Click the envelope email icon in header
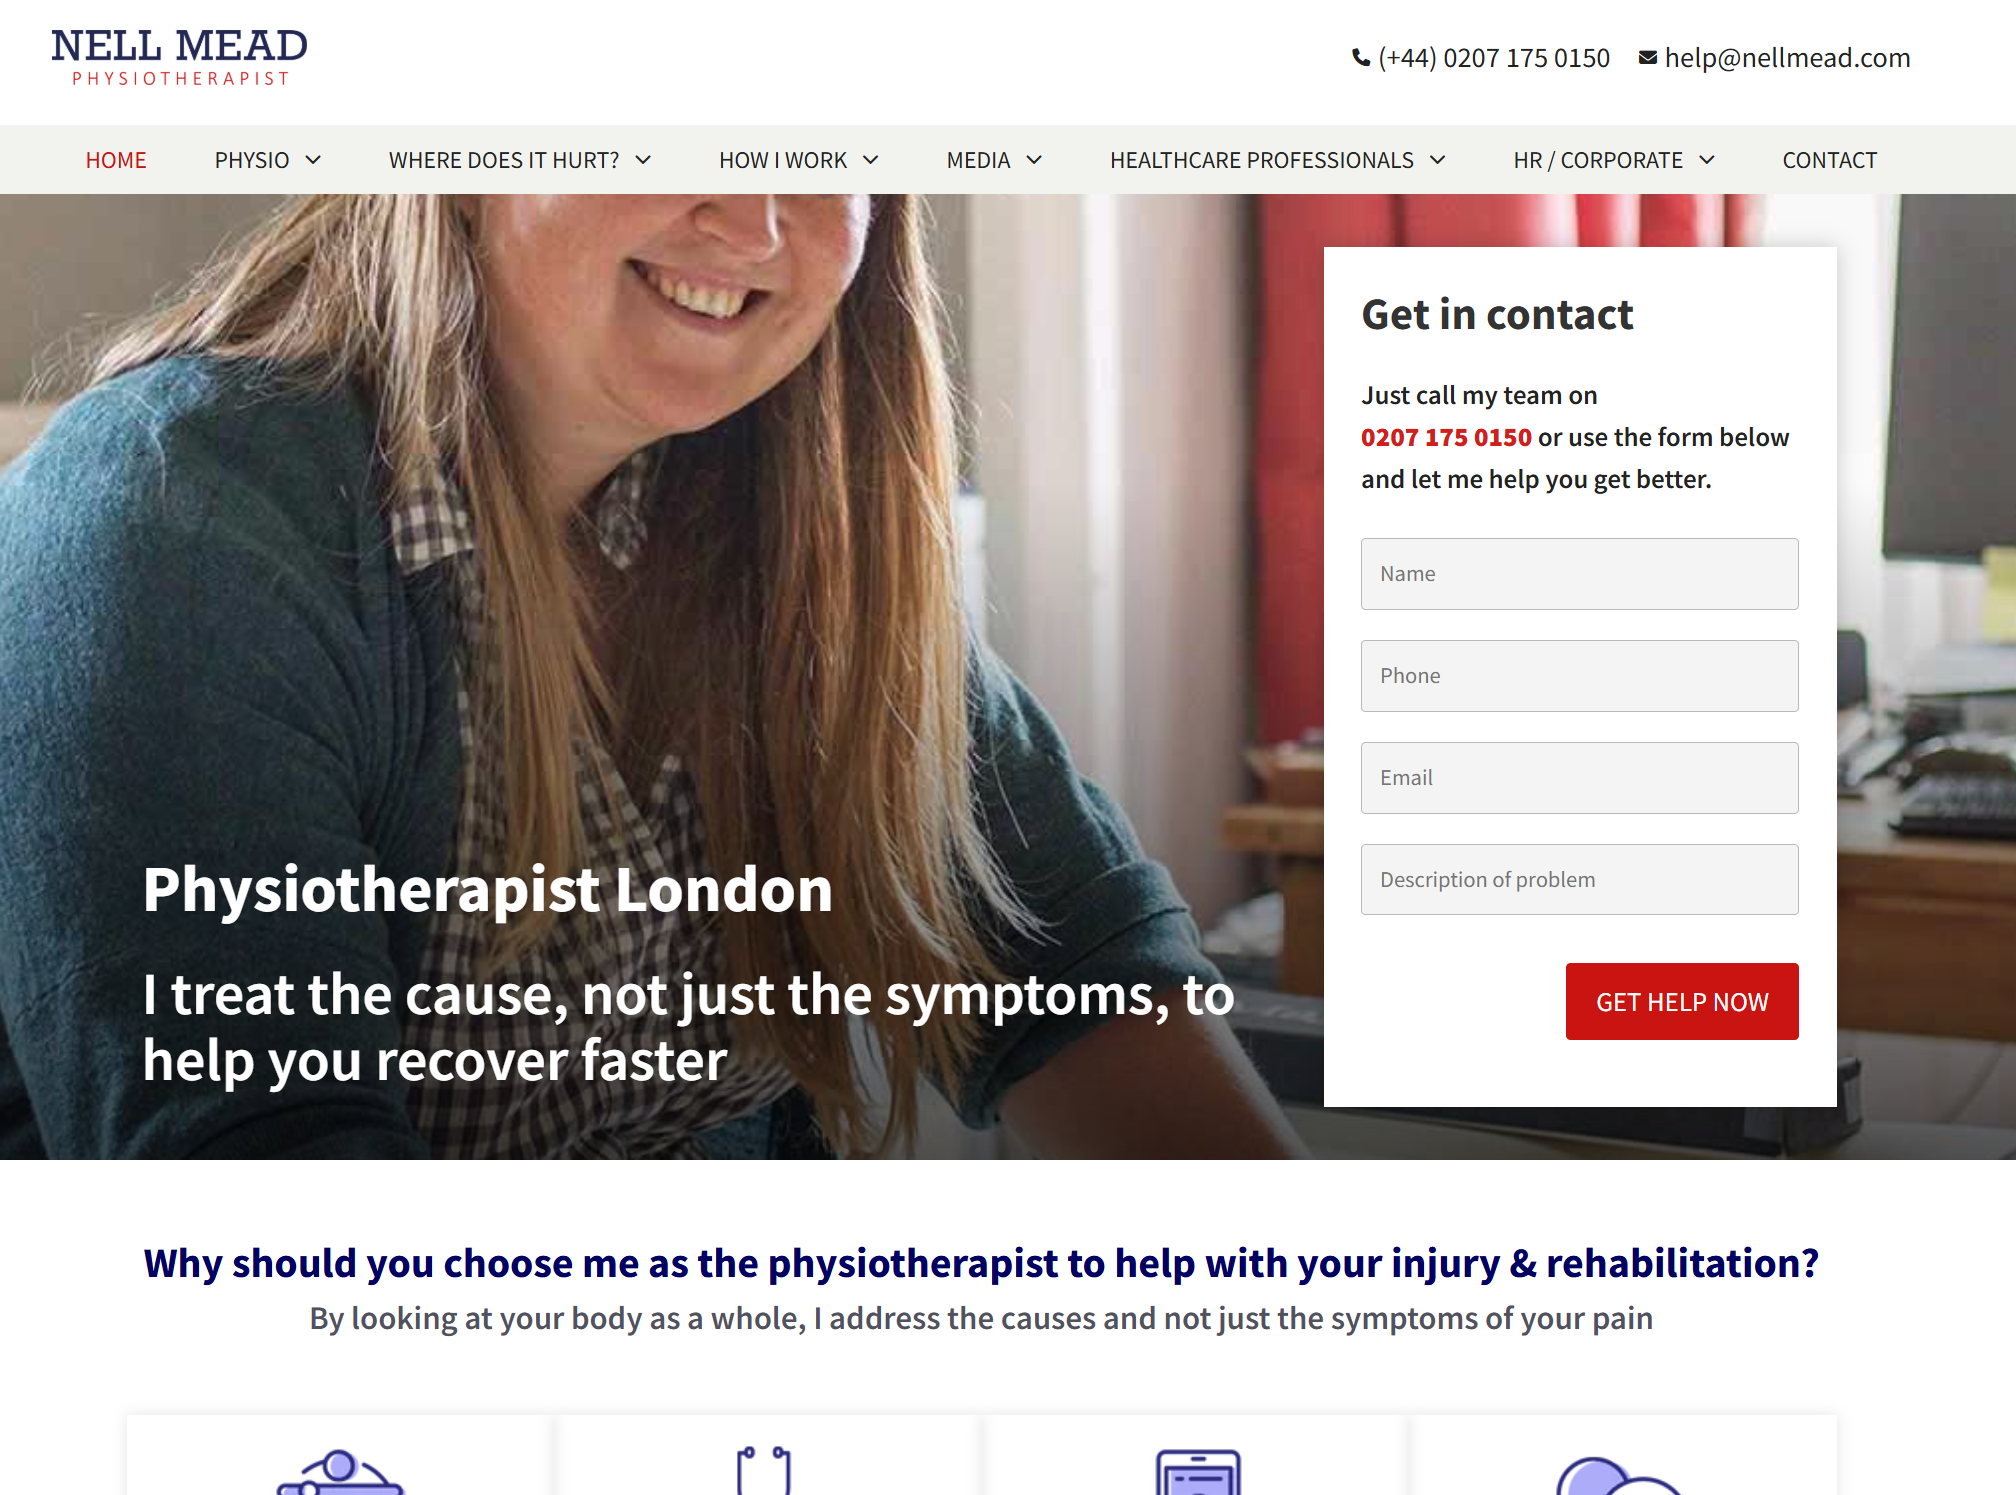 1648,58
